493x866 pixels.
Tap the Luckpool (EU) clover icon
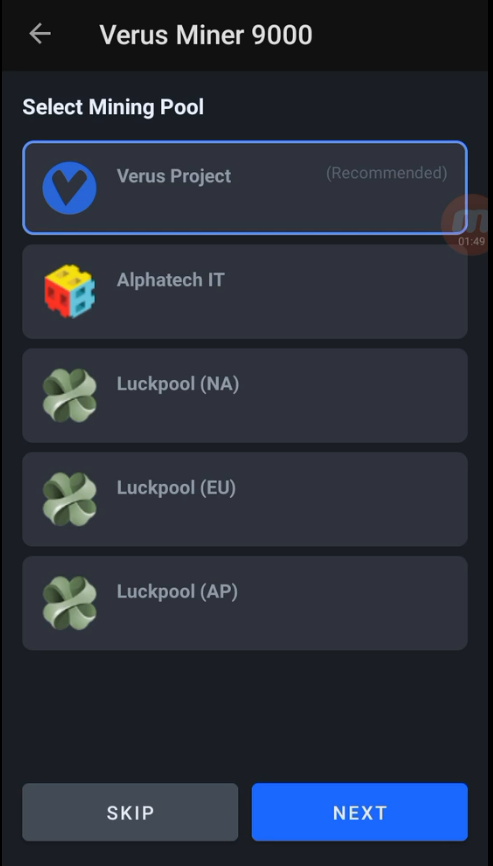click(70, 499)
